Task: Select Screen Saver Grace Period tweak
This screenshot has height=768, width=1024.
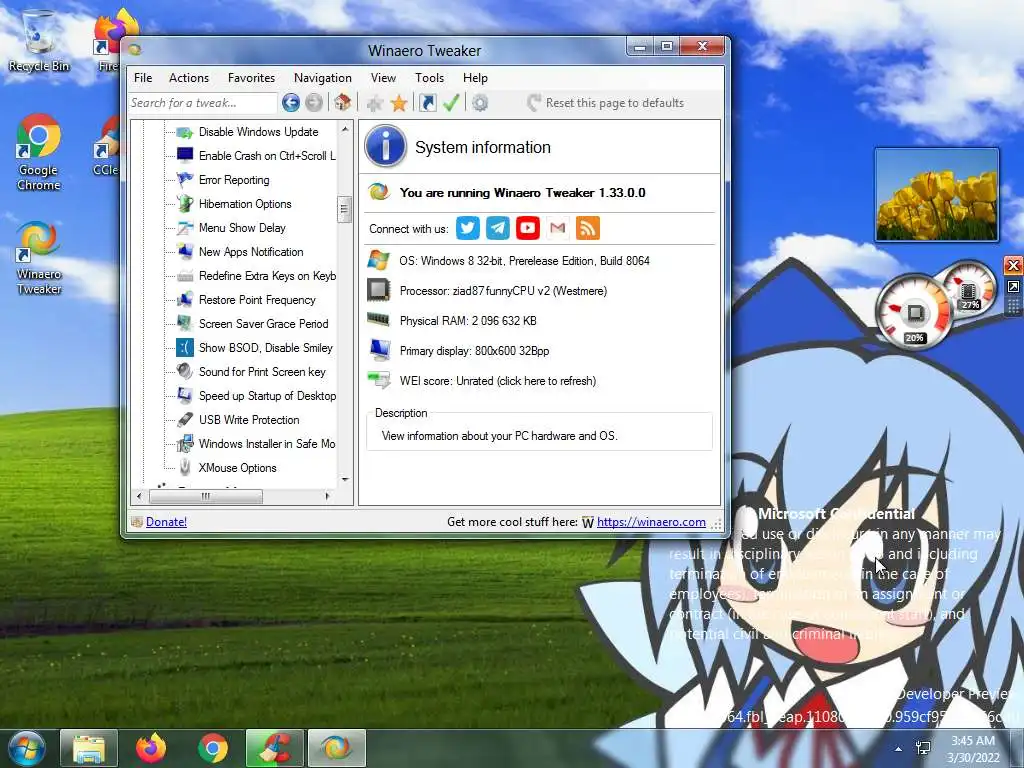Action: point(263,323)
